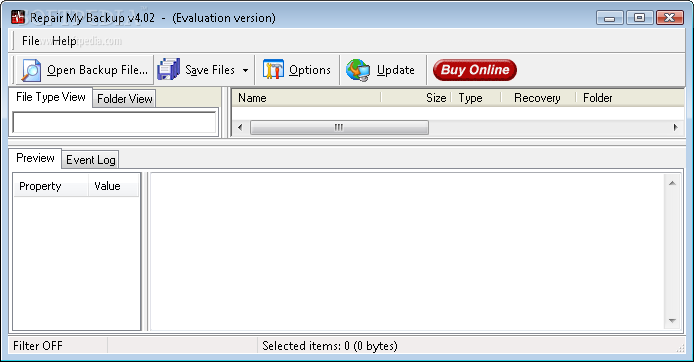Click the Open Backup File magnifier icon
This screenshot has height=362, width=694.
pos(31,70)
